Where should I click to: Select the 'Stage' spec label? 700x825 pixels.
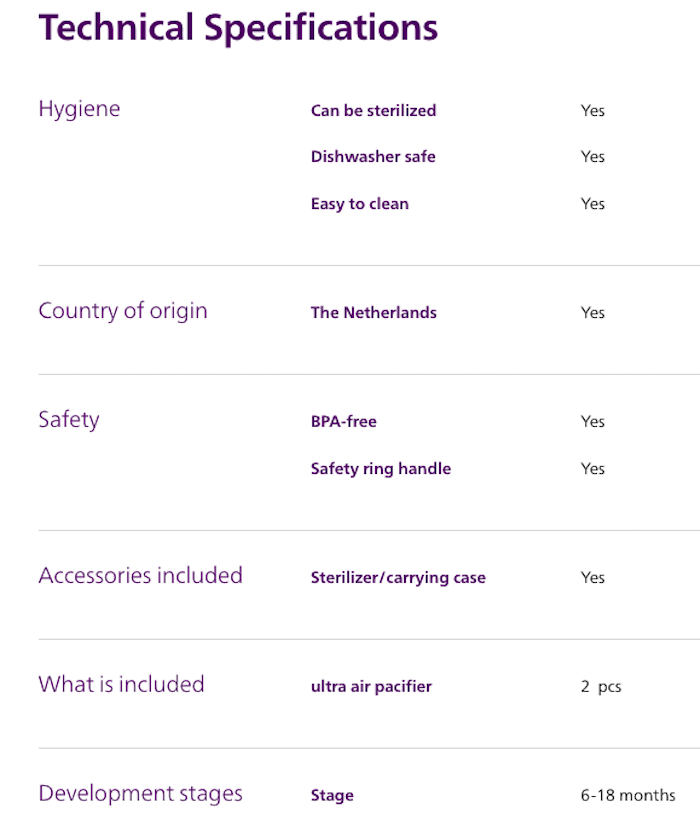click(x=332, y=796)
